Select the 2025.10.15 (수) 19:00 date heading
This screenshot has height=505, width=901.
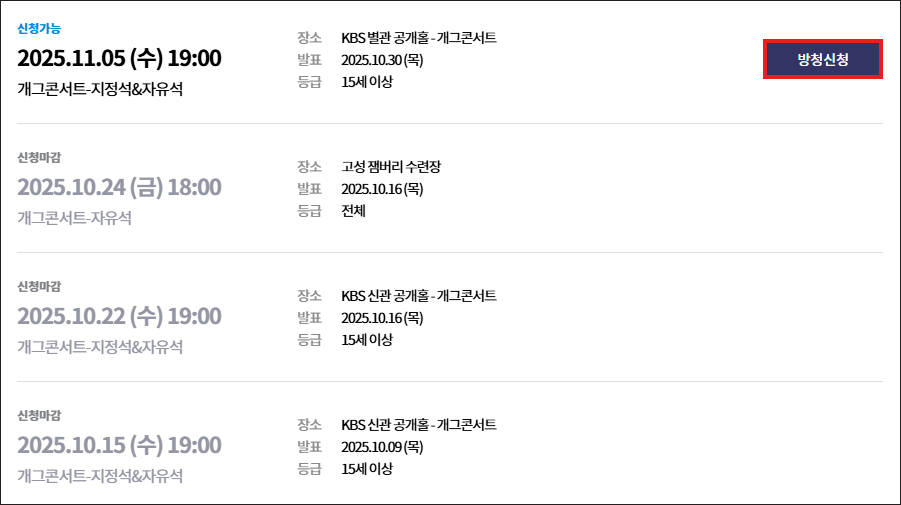[119, 445]
